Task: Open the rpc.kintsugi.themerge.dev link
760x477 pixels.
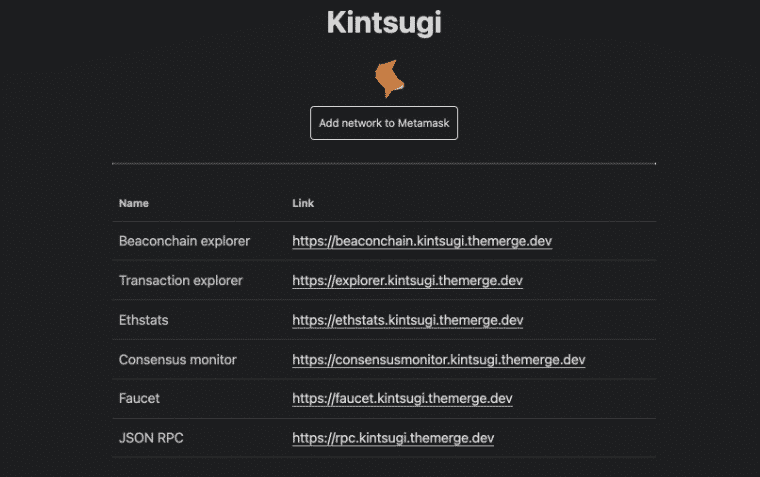Action: (x=393, y=438)
